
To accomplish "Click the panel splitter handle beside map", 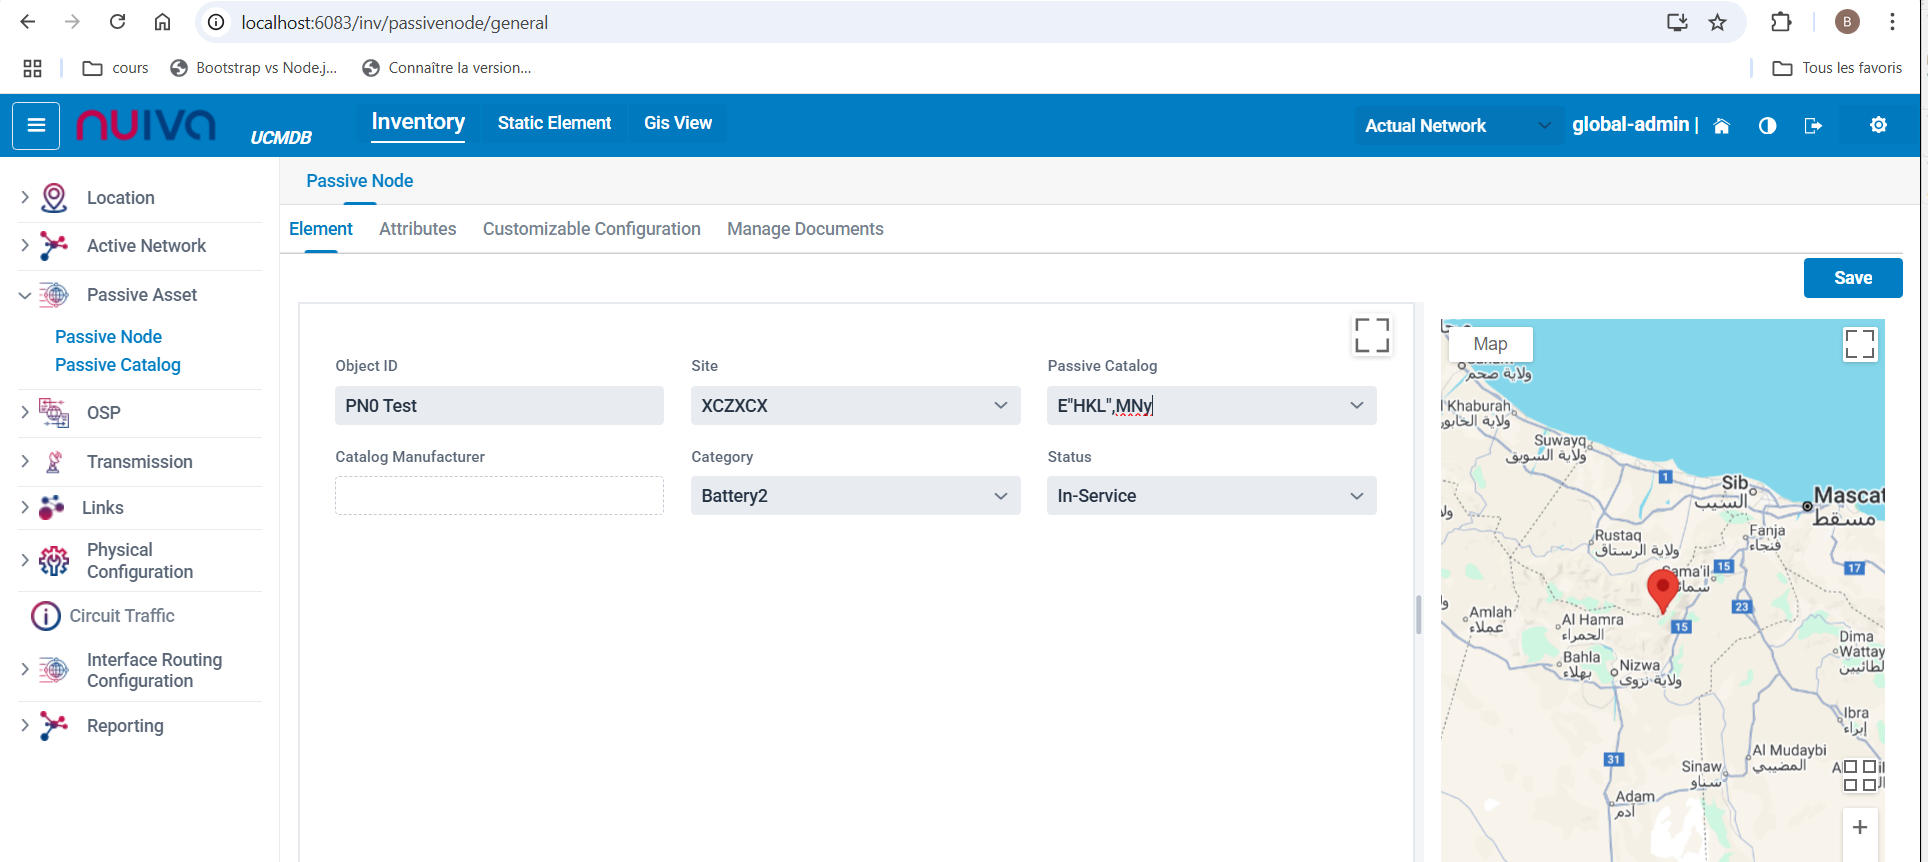I will point(1418,614).
